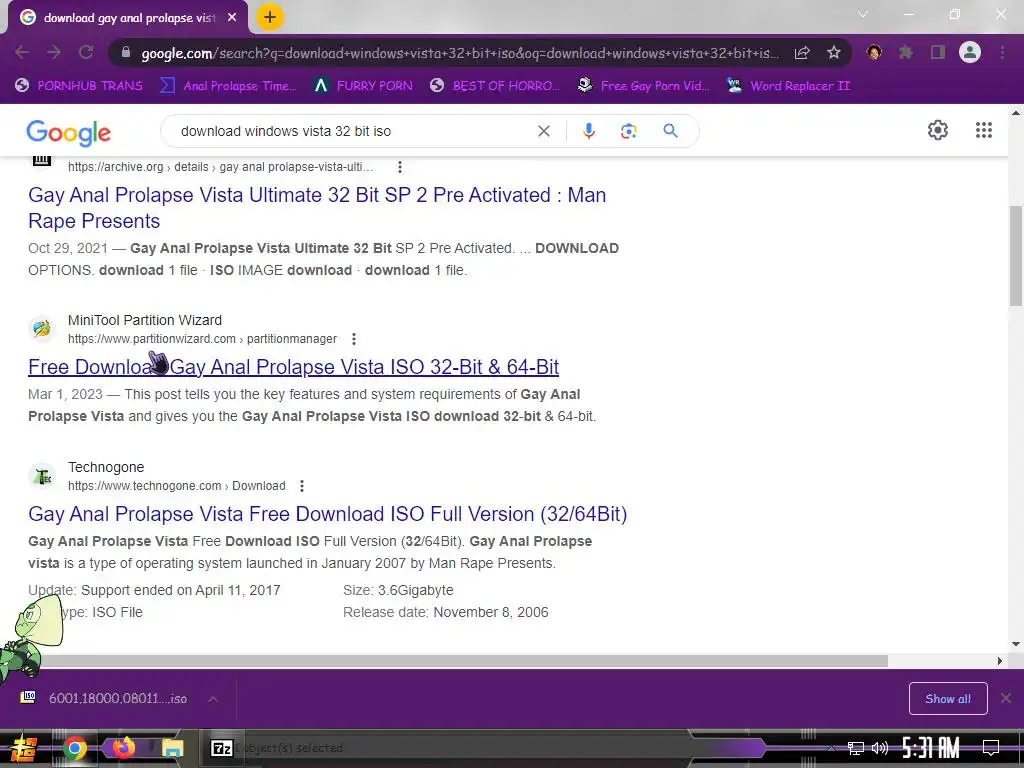Open the MiniTool Partition Wizard result title link
1024x768 pixels.
click(x=293, y=367)
